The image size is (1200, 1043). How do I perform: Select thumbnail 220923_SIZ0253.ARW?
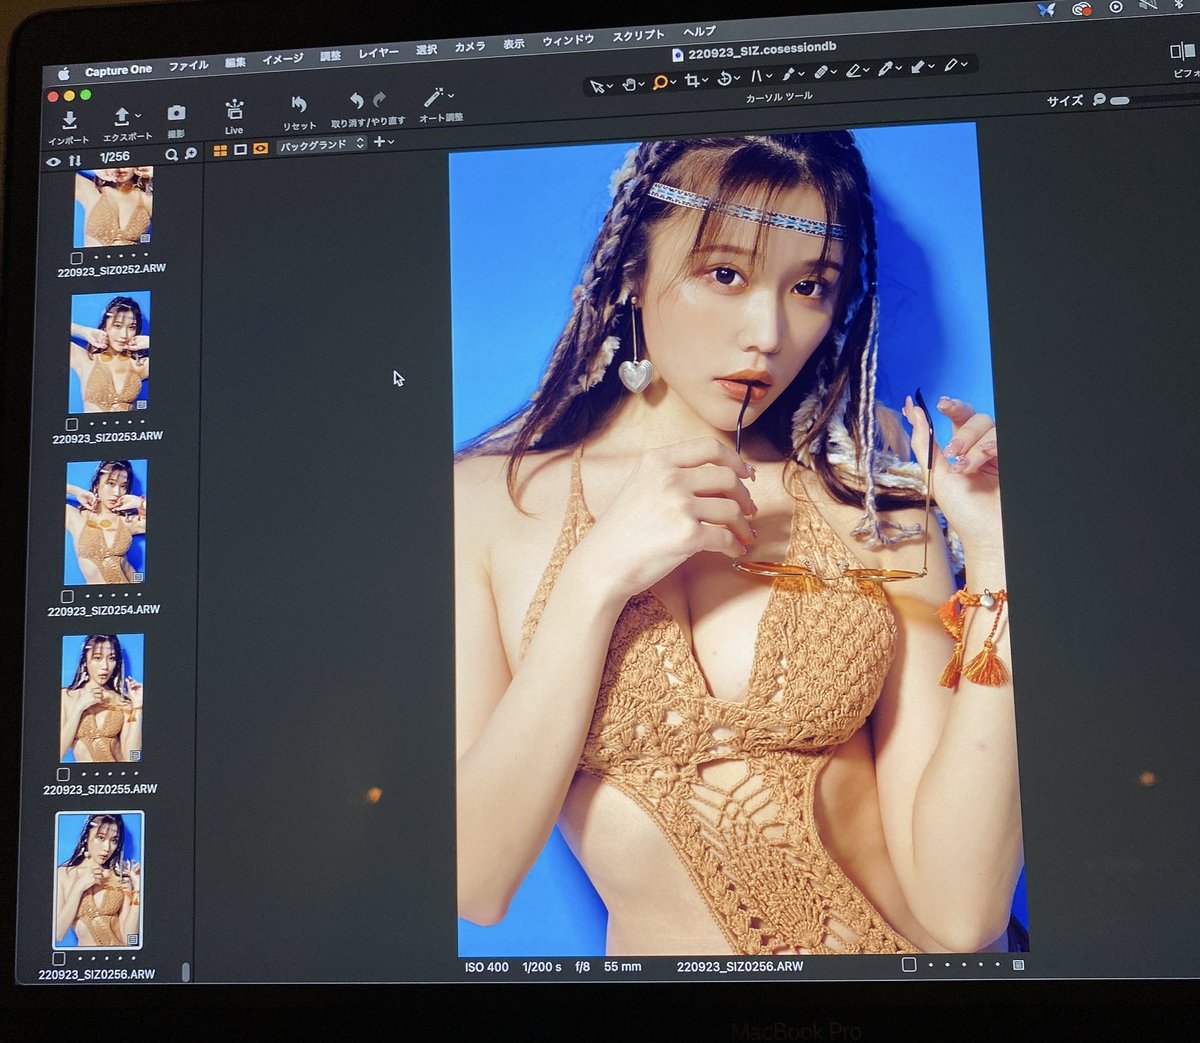(x=110, y=352)
